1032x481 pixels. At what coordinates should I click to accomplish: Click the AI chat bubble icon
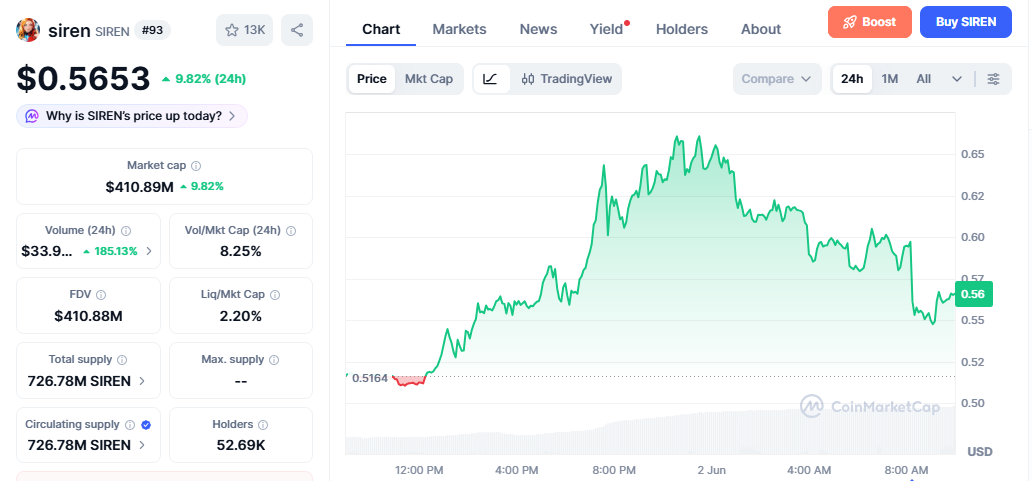pos(32,116)
